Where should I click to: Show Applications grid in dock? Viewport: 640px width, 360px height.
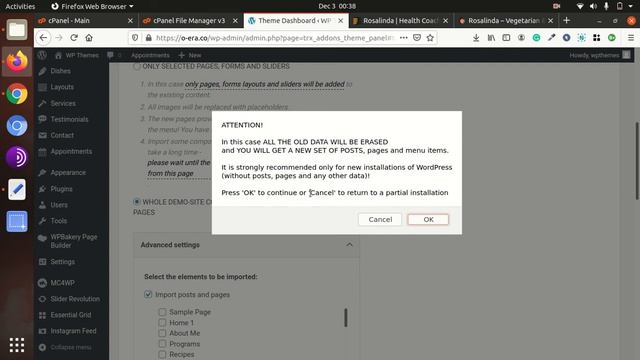[17, 345]
